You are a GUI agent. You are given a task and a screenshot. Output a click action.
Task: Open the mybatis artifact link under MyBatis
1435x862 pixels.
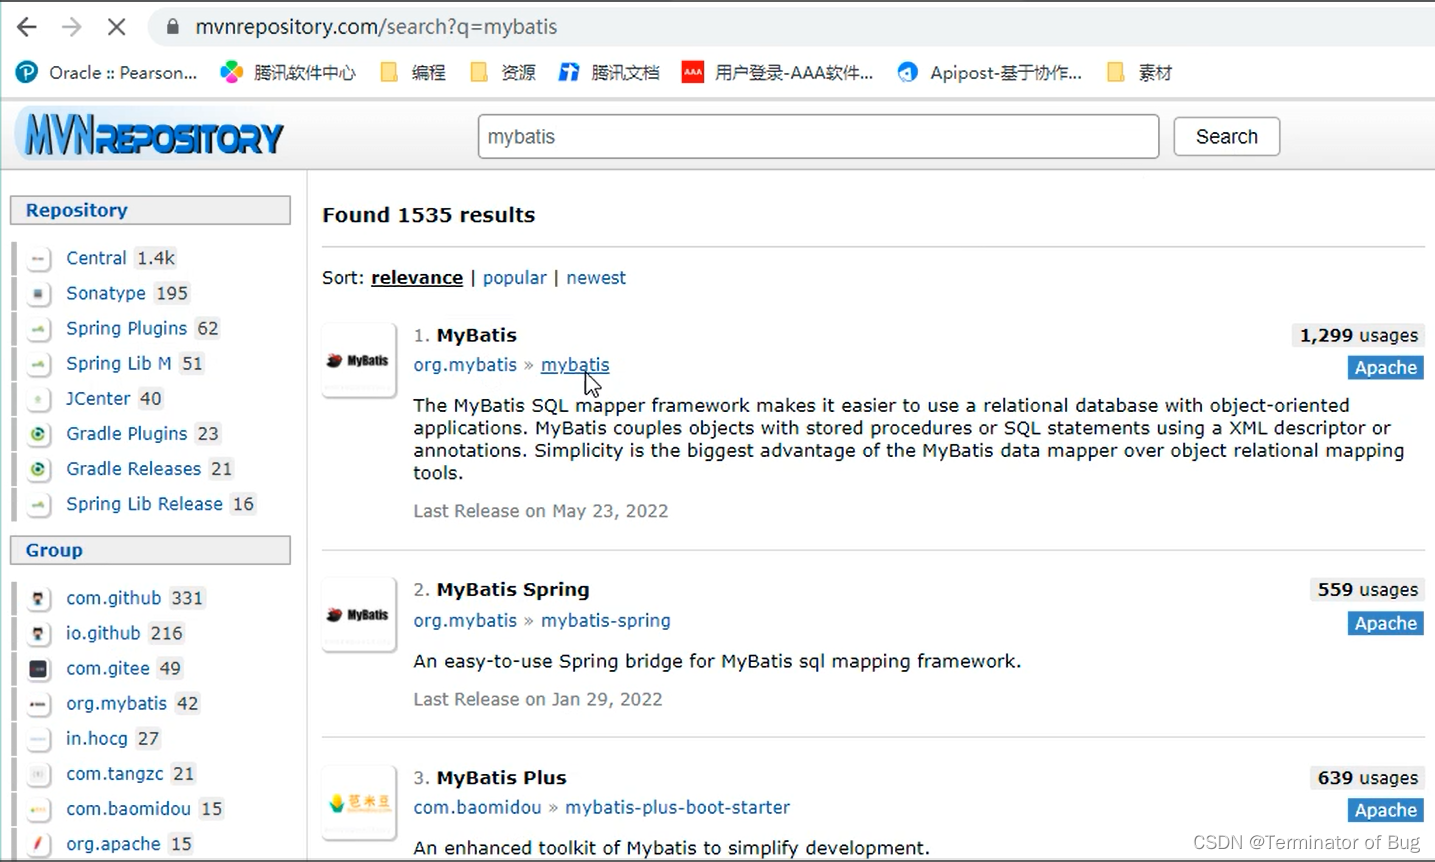575,365
